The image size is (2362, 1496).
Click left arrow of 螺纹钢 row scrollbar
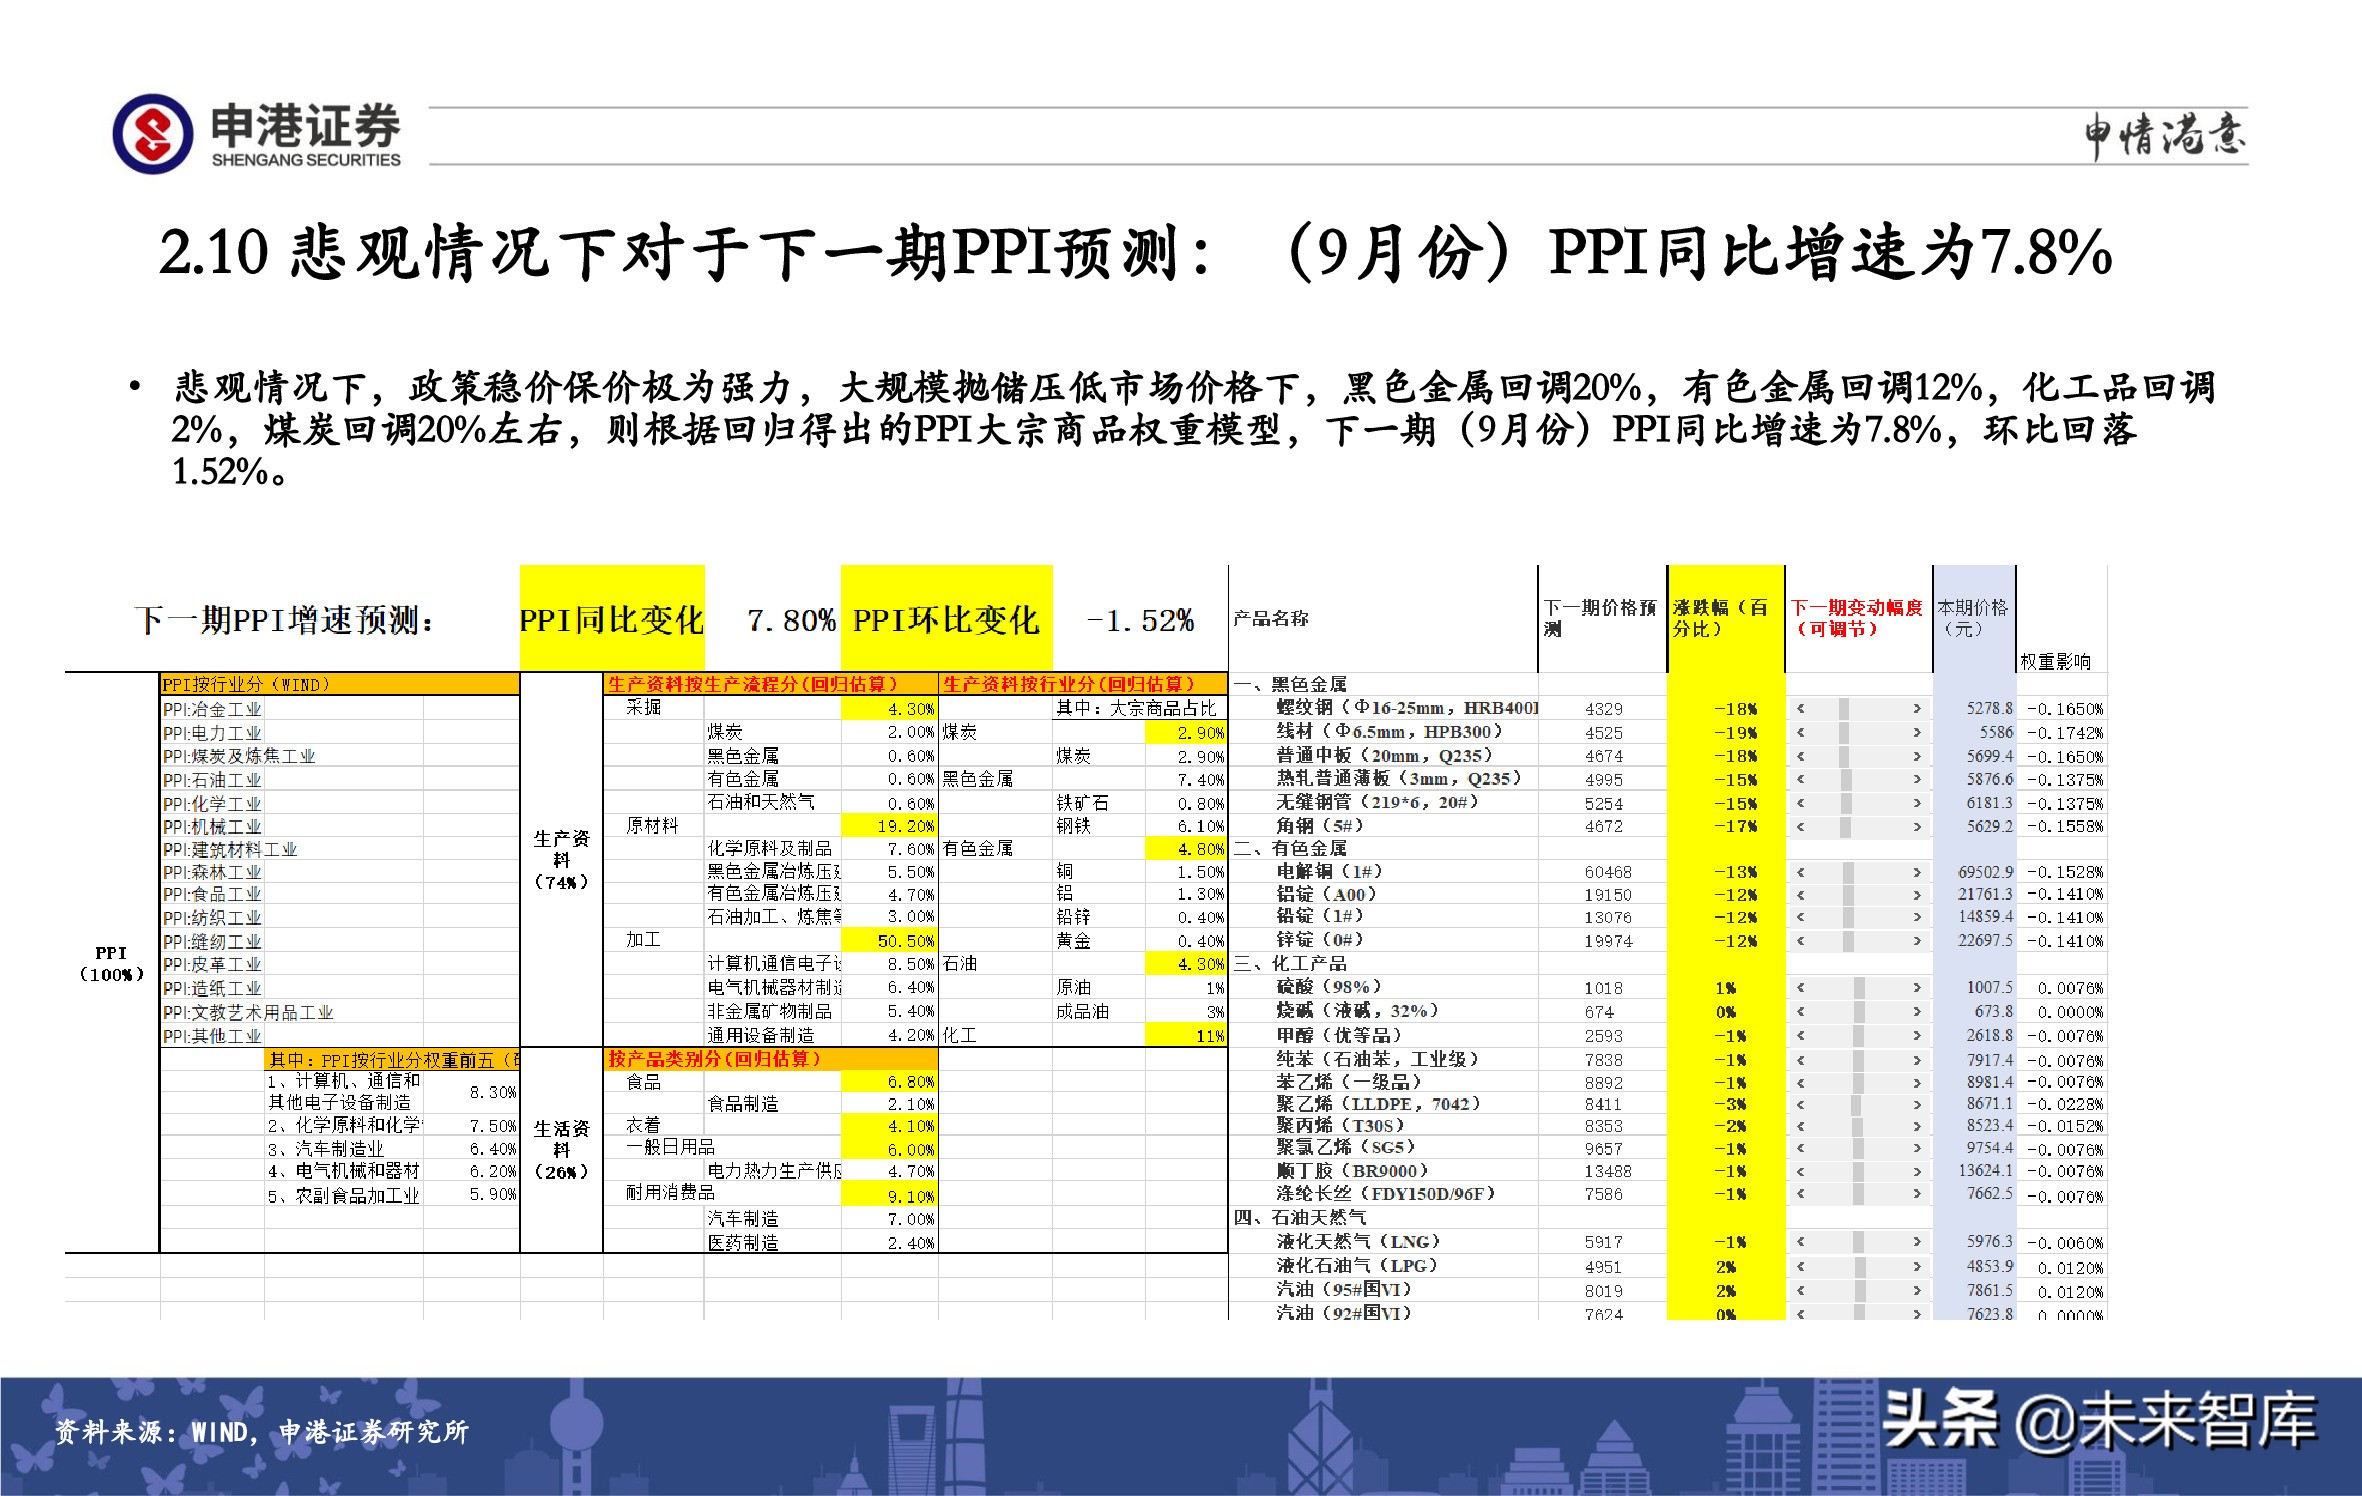1801,708
